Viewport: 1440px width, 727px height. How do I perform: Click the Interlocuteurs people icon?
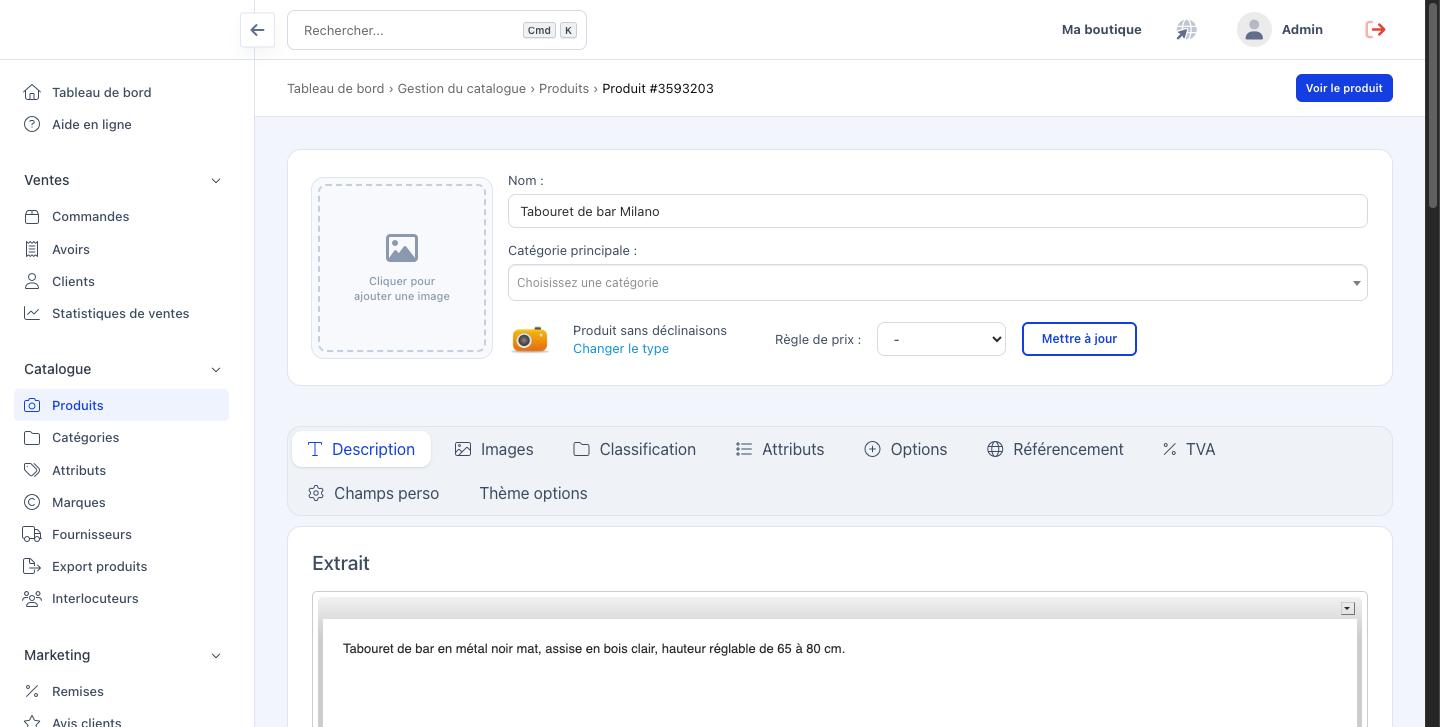[32, 598]
